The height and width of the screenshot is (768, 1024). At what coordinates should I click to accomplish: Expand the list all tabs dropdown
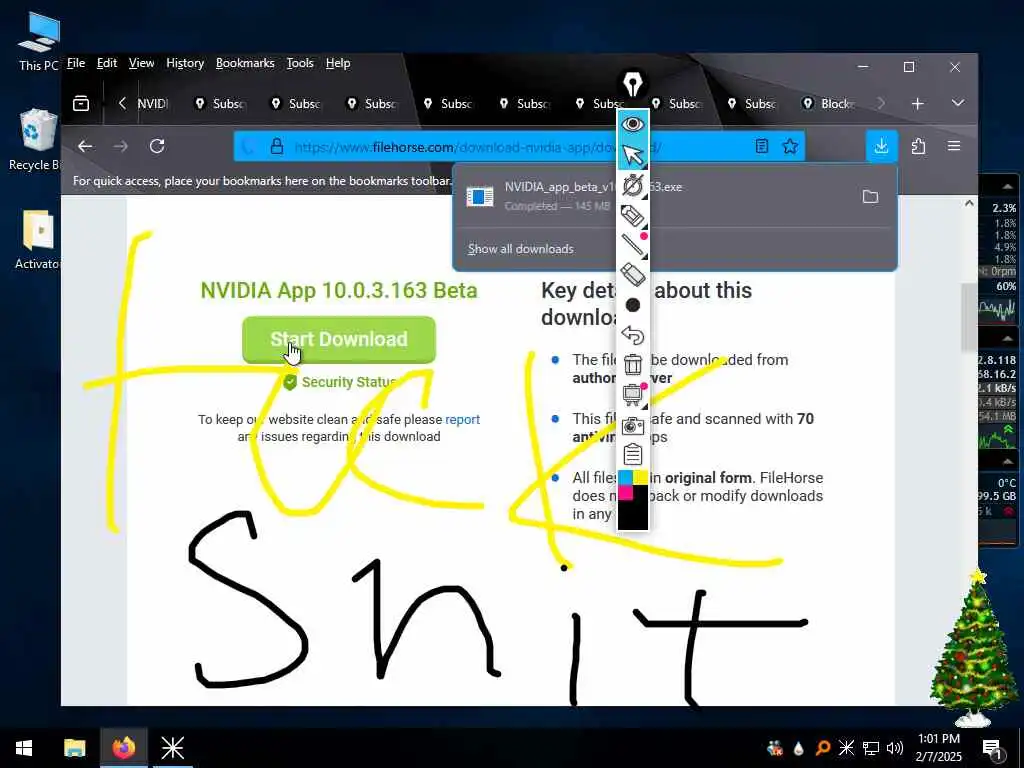957,103
